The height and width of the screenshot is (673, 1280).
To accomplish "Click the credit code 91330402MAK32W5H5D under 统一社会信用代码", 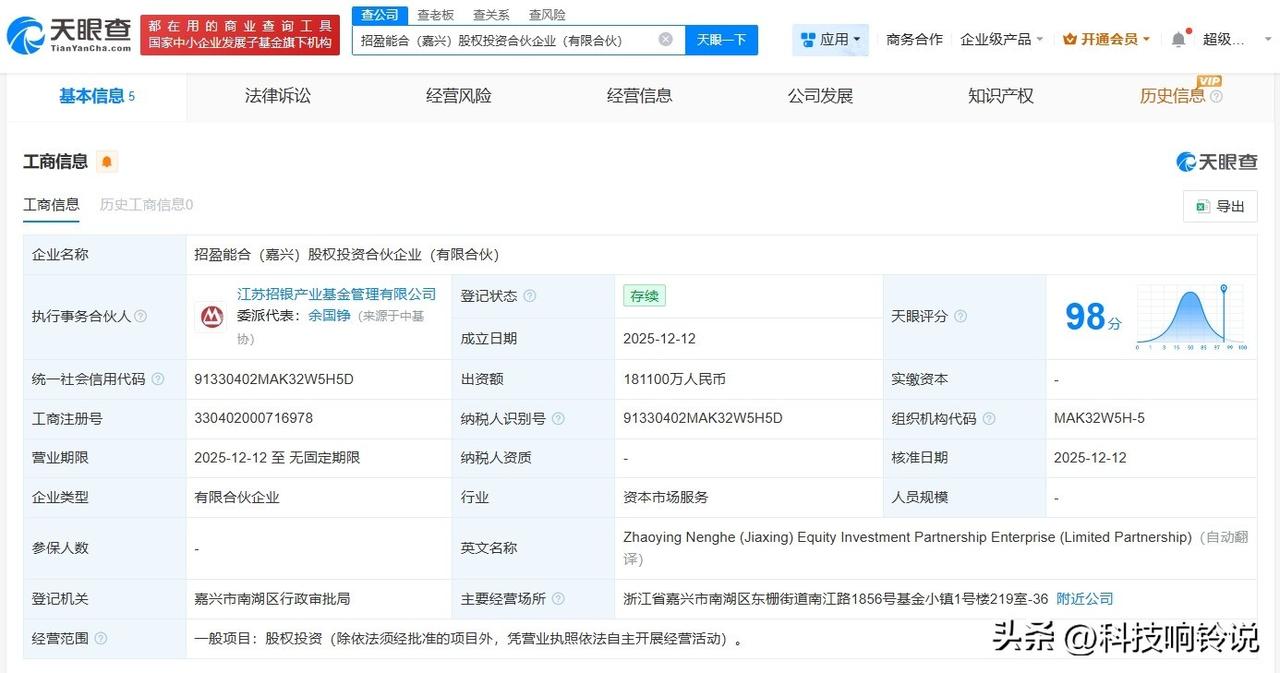I will [x=274, y=380].
